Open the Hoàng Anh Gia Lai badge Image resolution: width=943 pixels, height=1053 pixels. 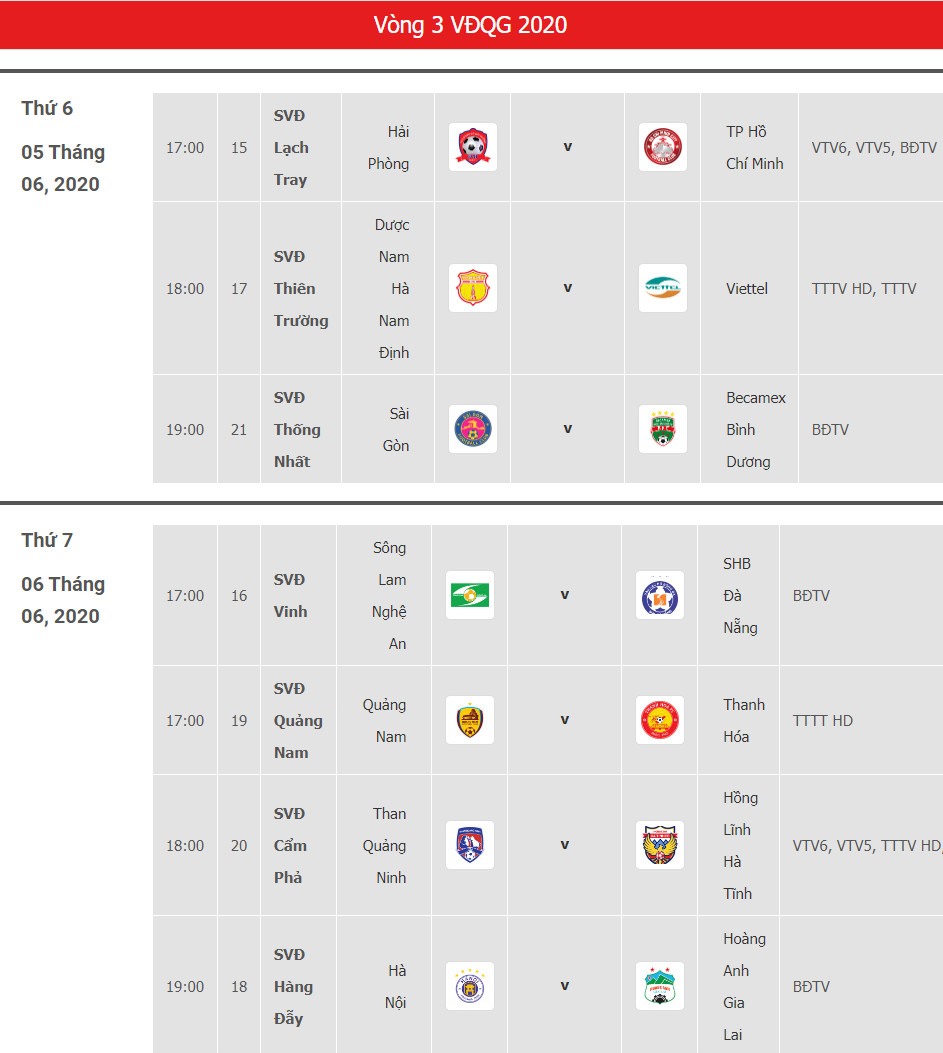click(660, 986)
